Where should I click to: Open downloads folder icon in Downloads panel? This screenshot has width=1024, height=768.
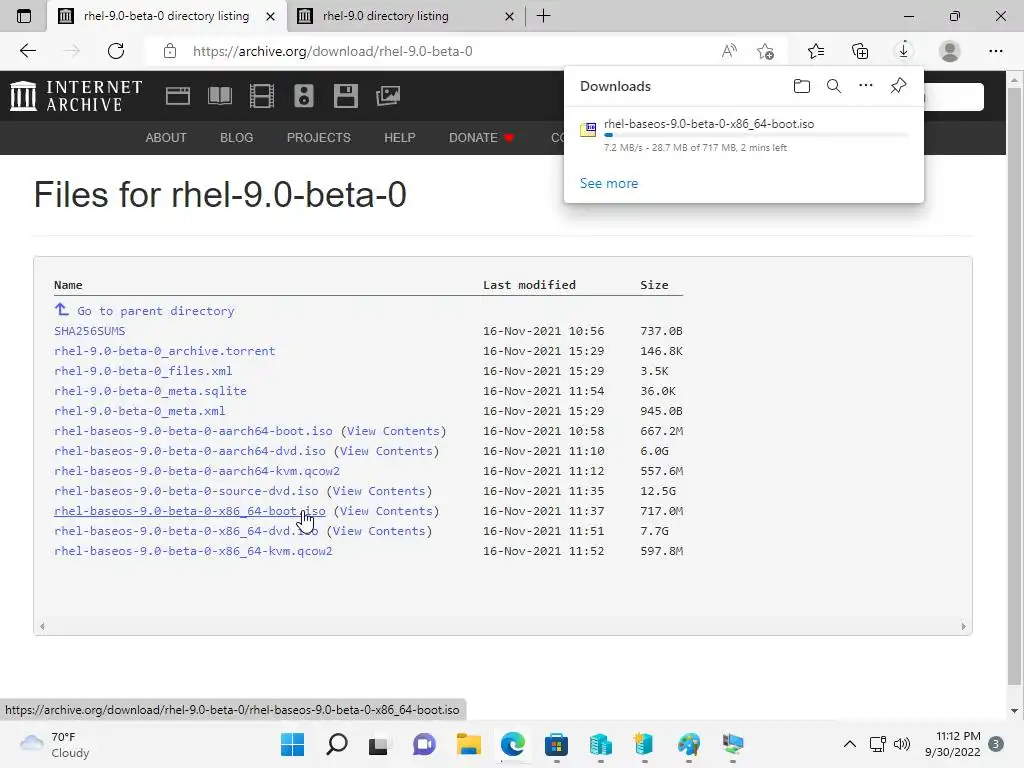click(x=802, y=86)
